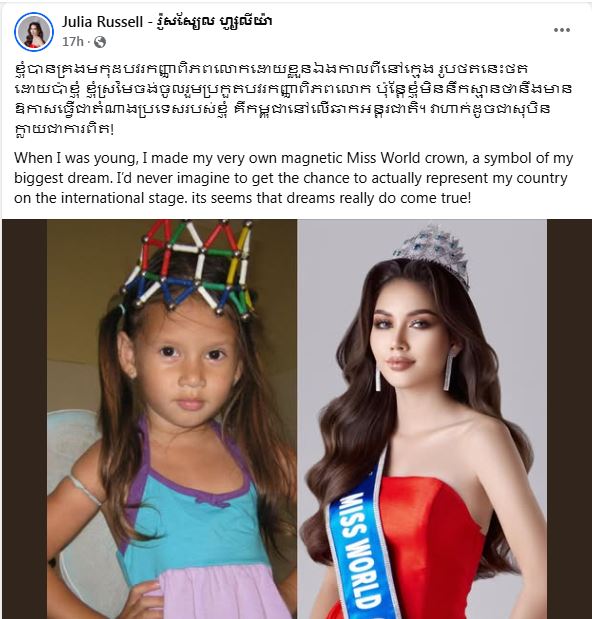Image resolution: width=592 pixels, height=619 pixels.
Task: Open the post's 17h timestamp link
Action: tap(73, 41)
